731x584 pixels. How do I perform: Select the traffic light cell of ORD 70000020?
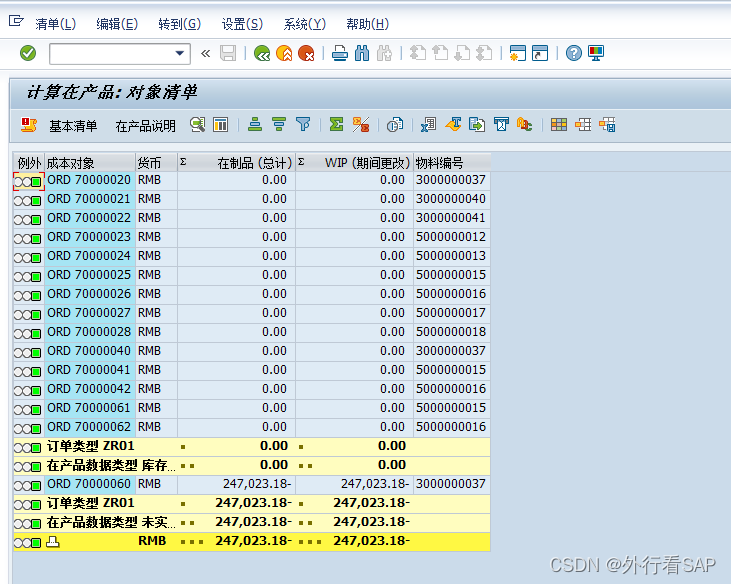click(28, 181)
